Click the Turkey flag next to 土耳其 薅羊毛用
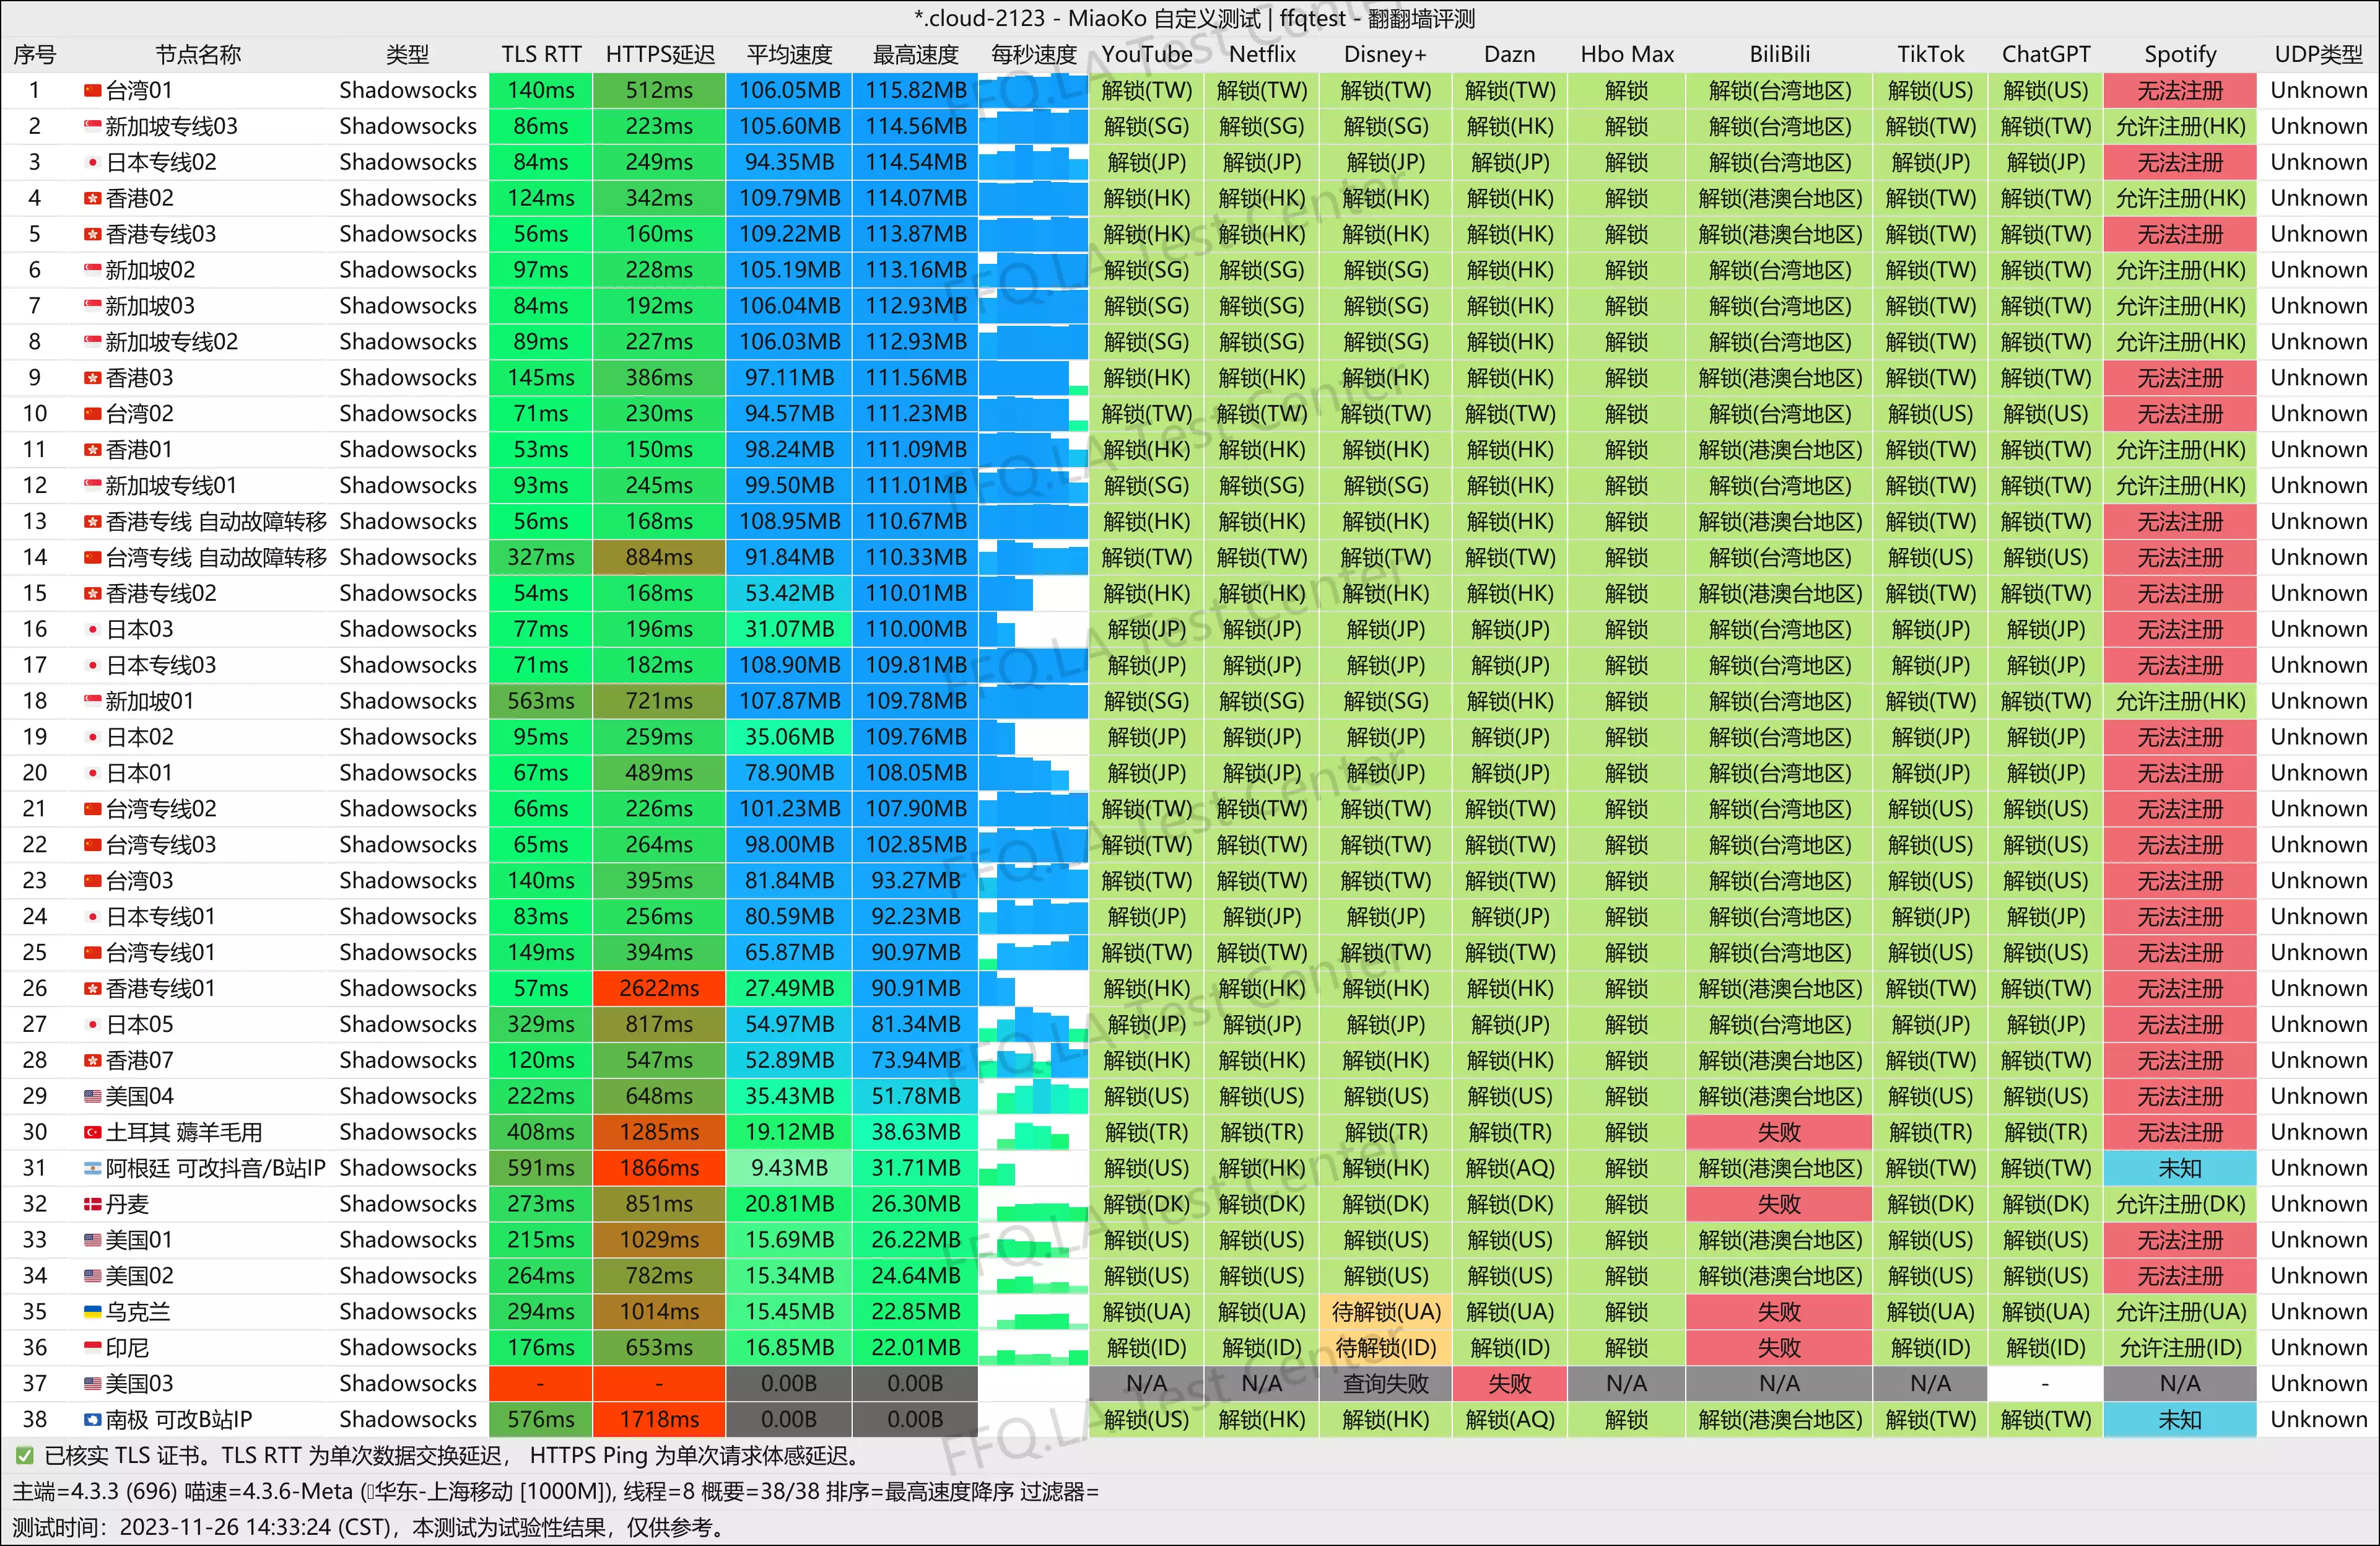This screenshot has height=1546, width=2380. click(92, 1132)
